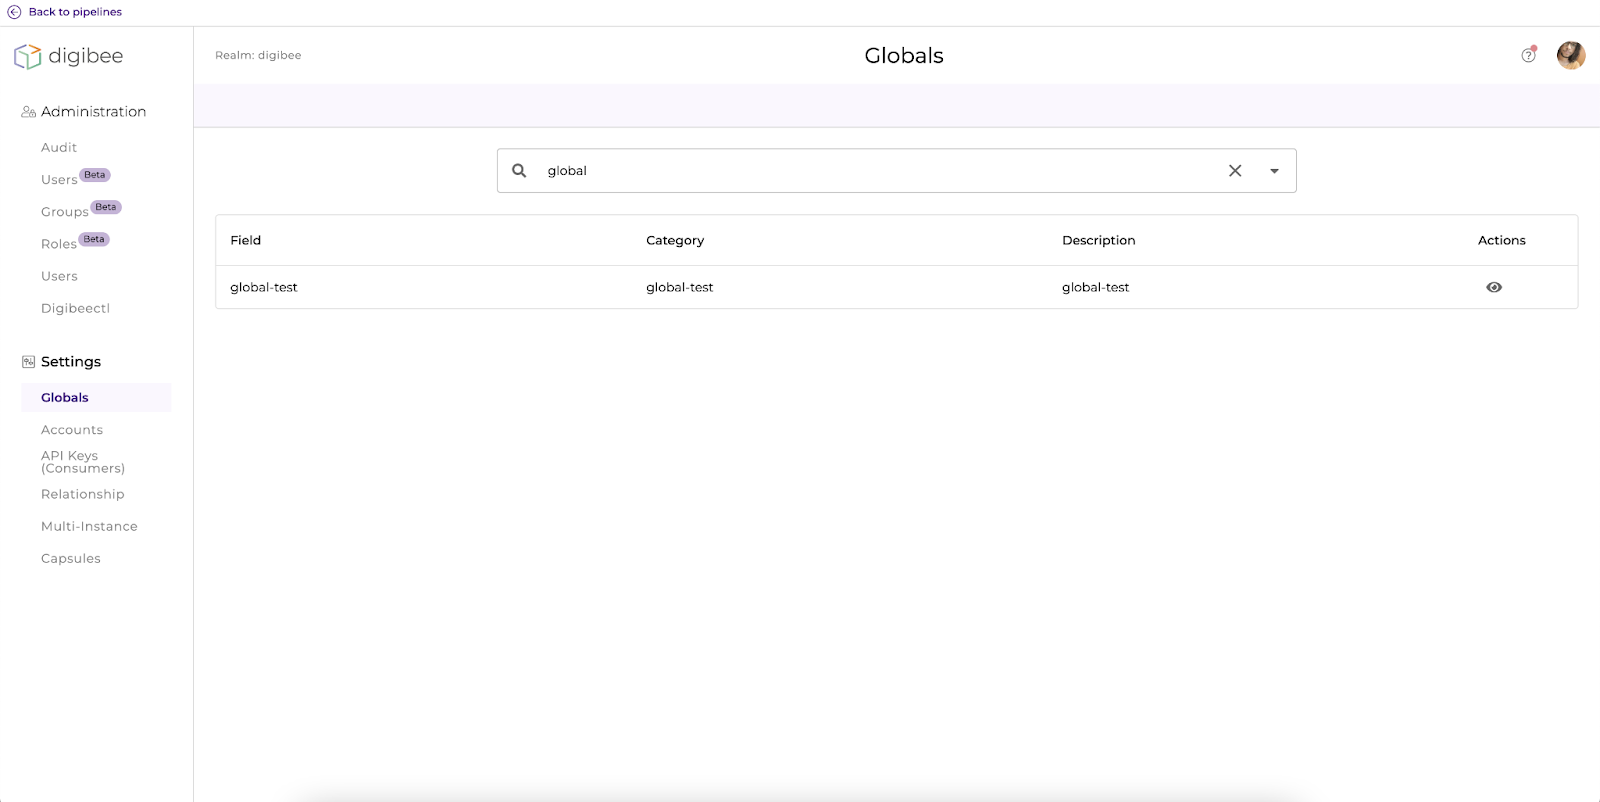1600x802 pixels.
Task: Click the global search input field
Action: [880, 171]
